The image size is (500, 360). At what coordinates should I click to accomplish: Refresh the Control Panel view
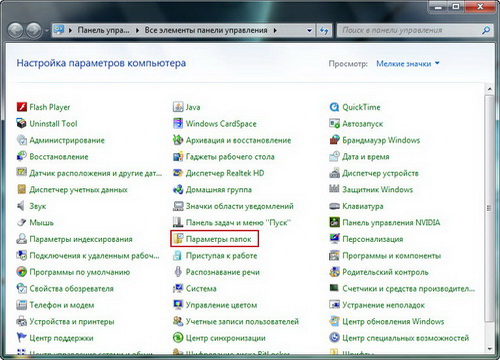tap(324, 30)
